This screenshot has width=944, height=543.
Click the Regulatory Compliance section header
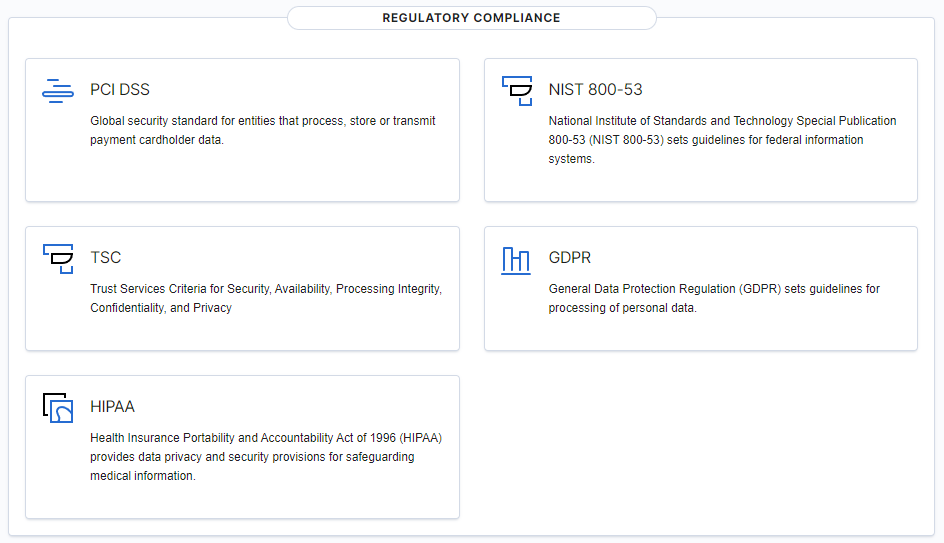[471, 18]
